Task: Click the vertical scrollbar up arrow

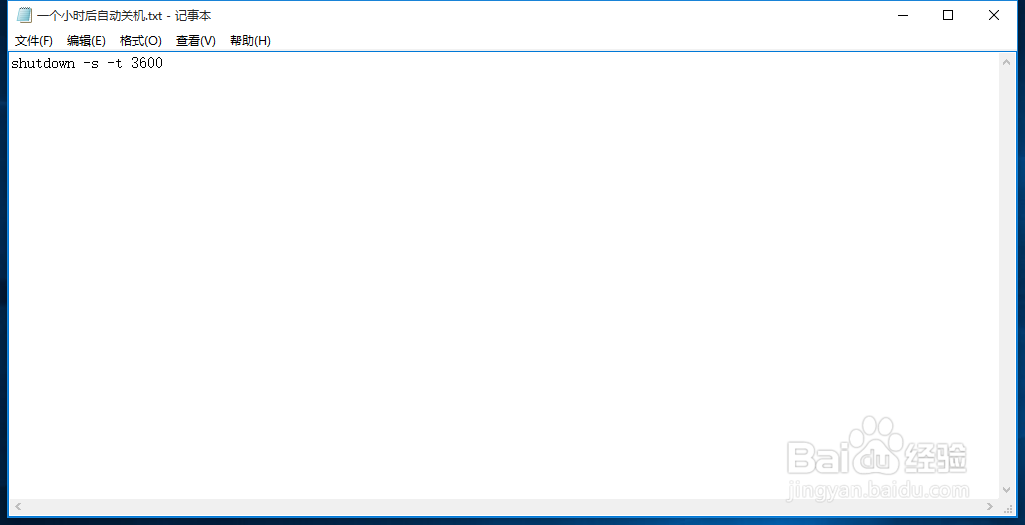Action: tap(1007, 62)
